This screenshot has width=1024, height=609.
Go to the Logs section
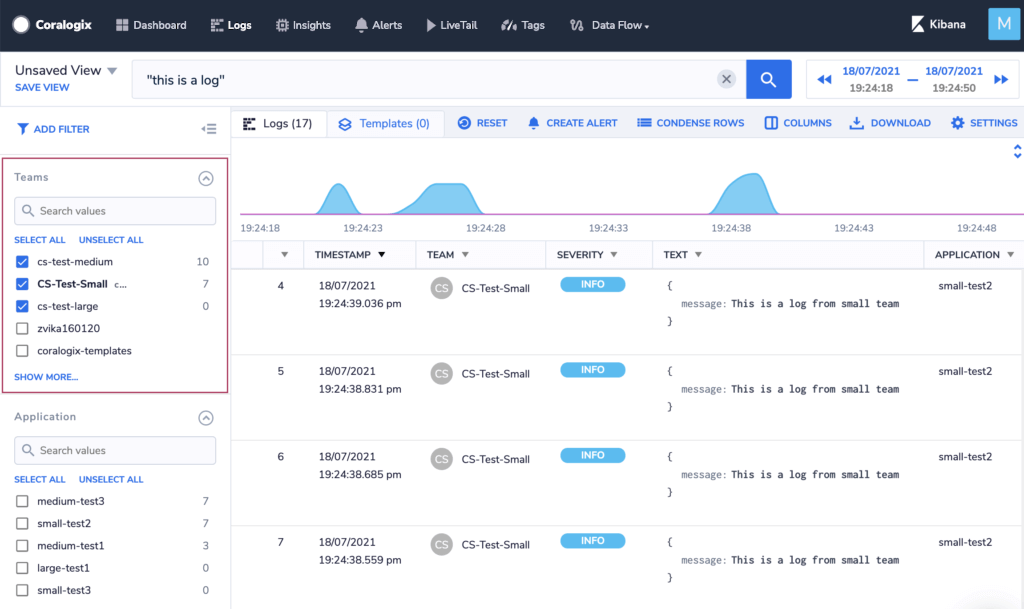pos(231,25)
